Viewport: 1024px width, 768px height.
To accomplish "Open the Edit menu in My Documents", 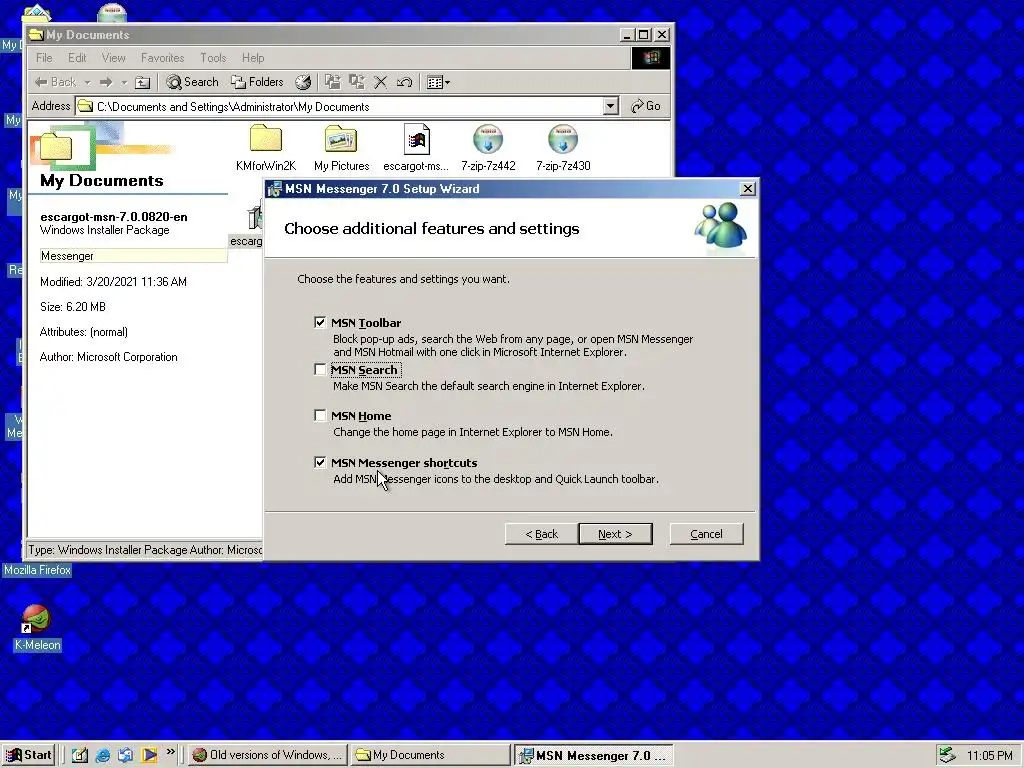I will (77, 57).
